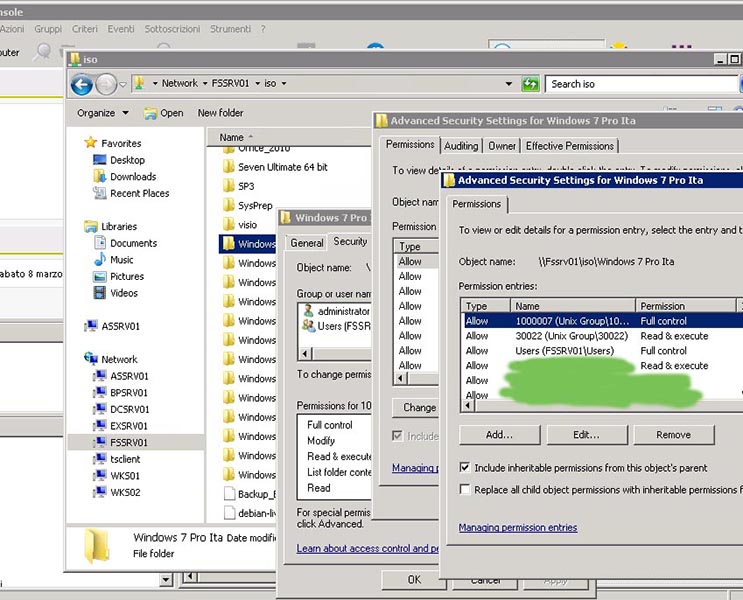Select the tsclient network item
Image resolution: width=743 pixels, height=600 pixels.
tap(125, 459)
